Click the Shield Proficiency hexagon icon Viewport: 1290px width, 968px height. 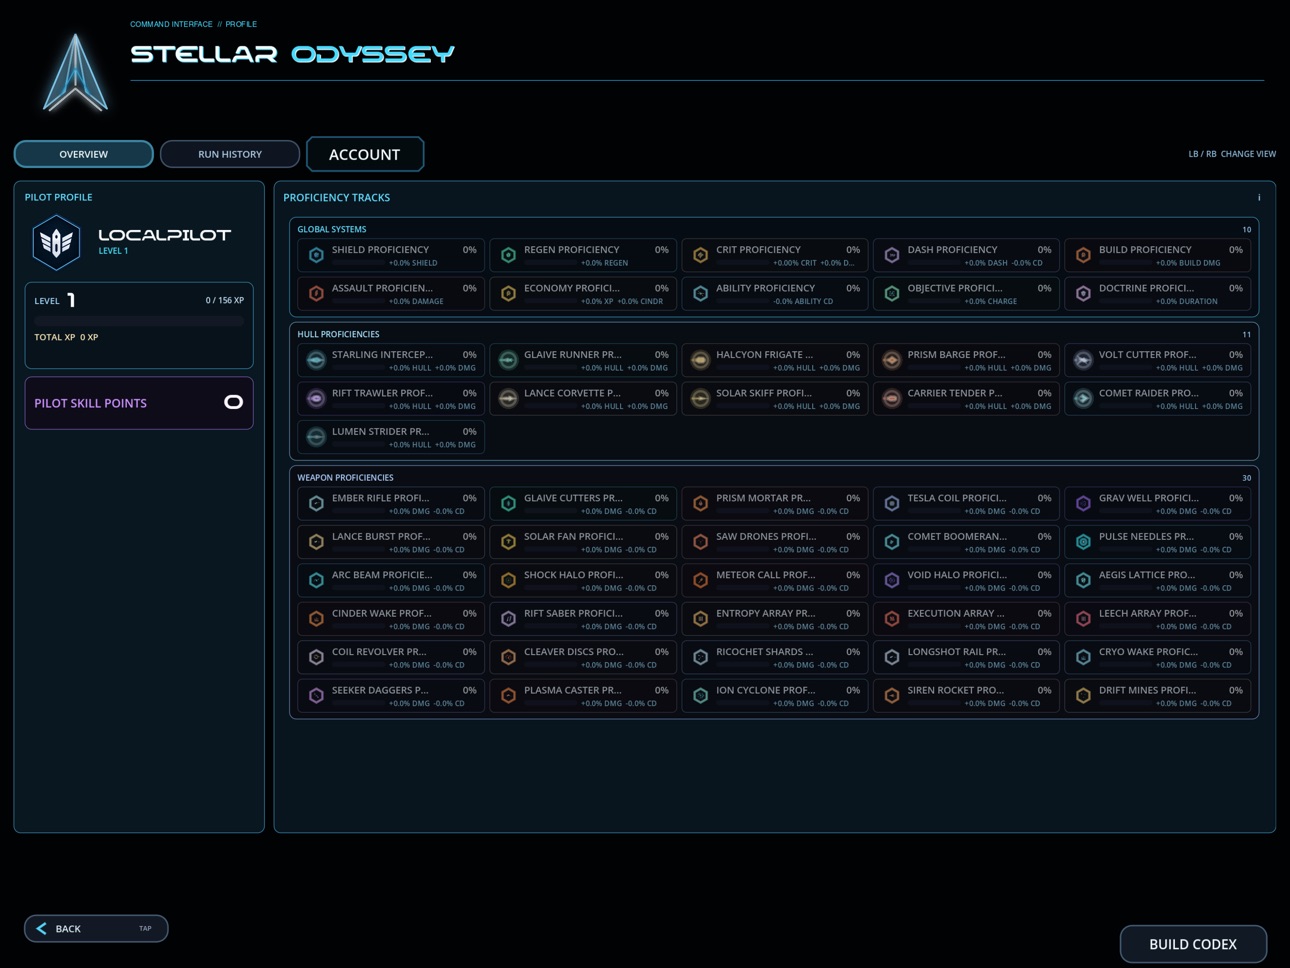(x=316, y=255)
